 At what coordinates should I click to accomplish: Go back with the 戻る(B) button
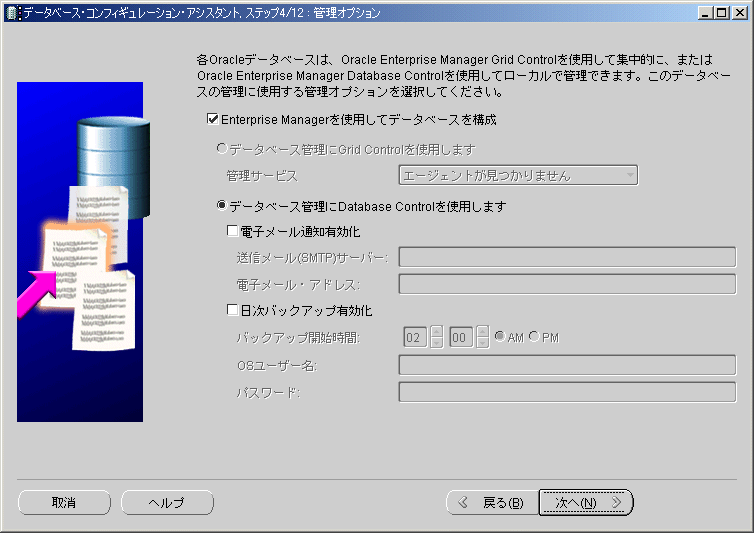[492, 503]
